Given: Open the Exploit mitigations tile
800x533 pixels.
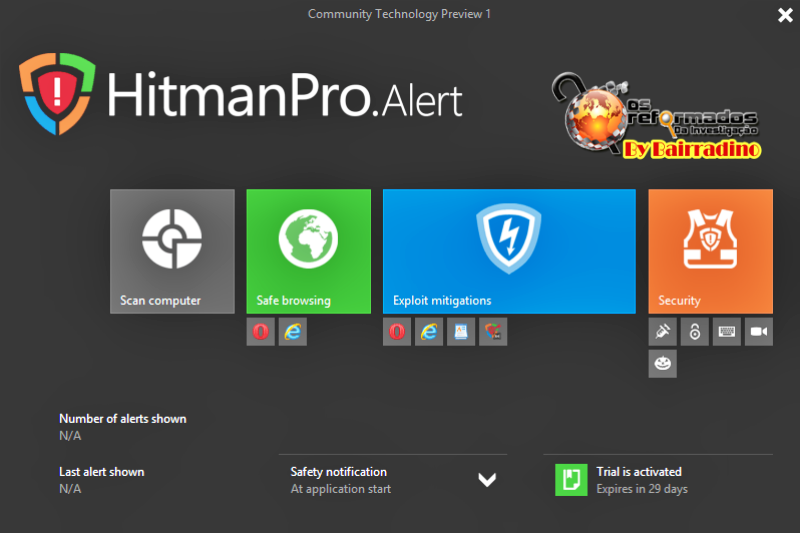Looking at the screenshot, I should click(x=509, y=251).
